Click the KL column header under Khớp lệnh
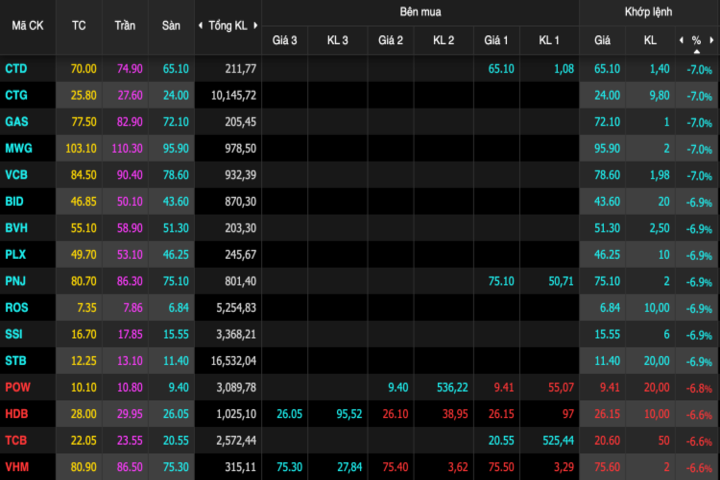The image size is (720, 480). click(x=650, y=40)
